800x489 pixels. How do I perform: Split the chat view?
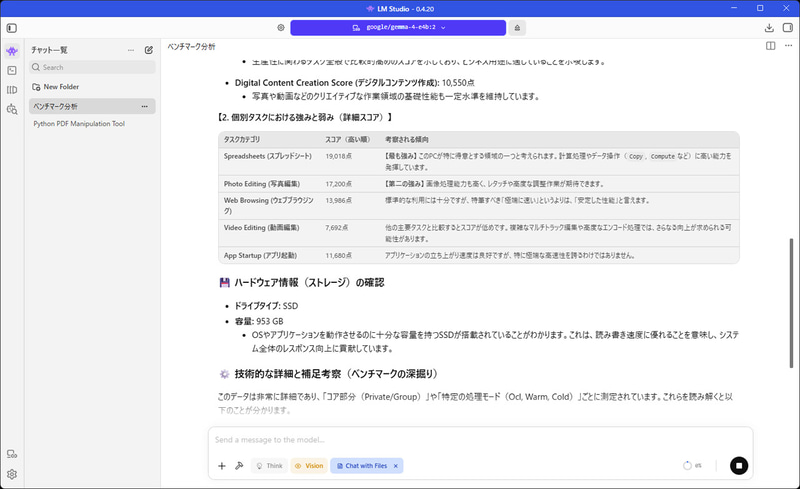[770, 46]
